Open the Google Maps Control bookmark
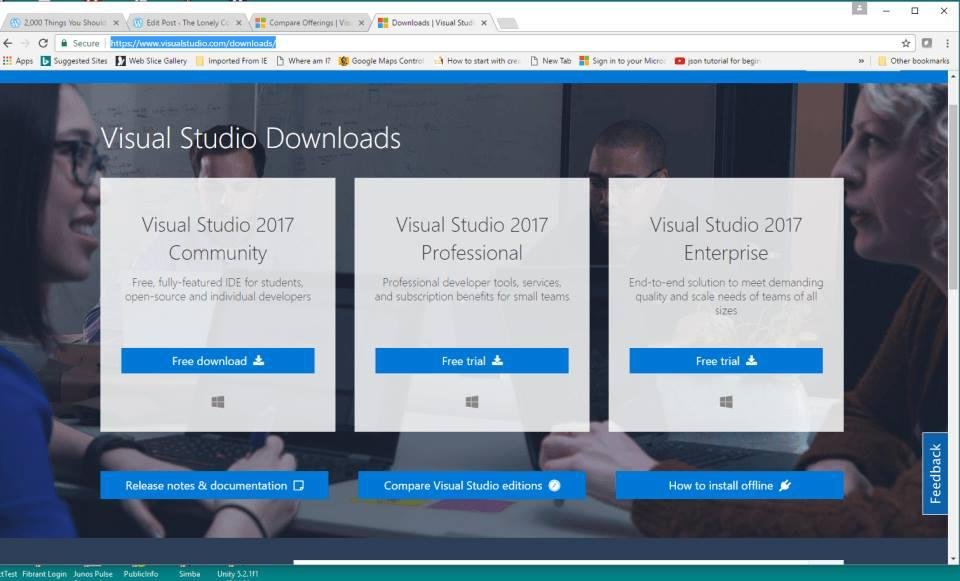The width and height of the screenshot is (960, 581). 381,61
